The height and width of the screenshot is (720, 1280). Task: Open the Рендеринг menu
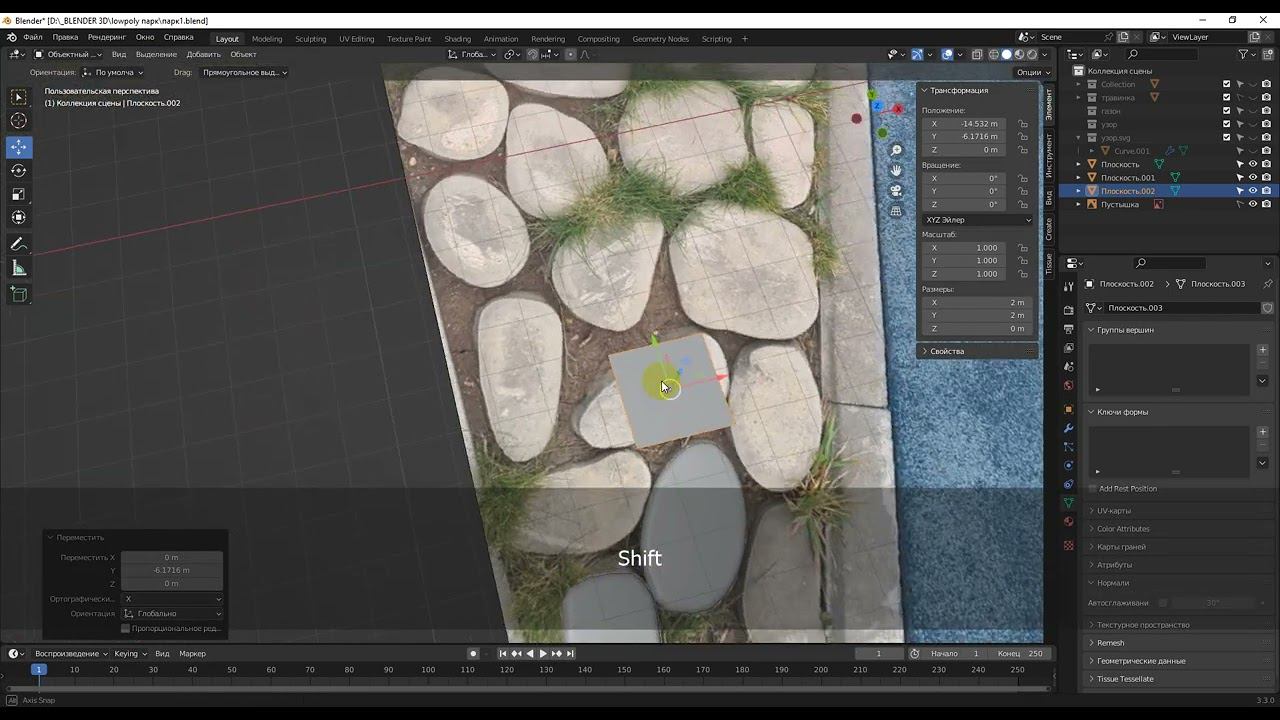107,37
